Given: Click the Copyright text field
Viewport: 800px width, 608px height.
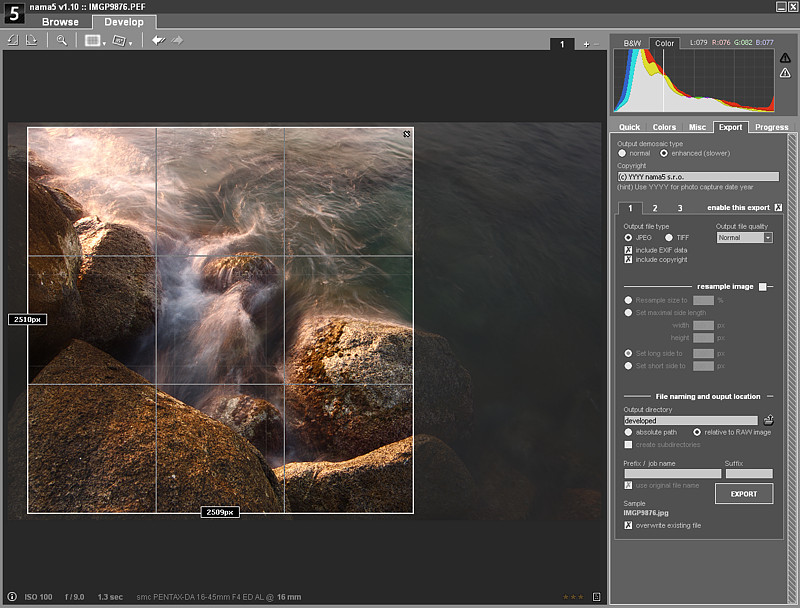Looking at the screenshot, I should tap(697, 176).
